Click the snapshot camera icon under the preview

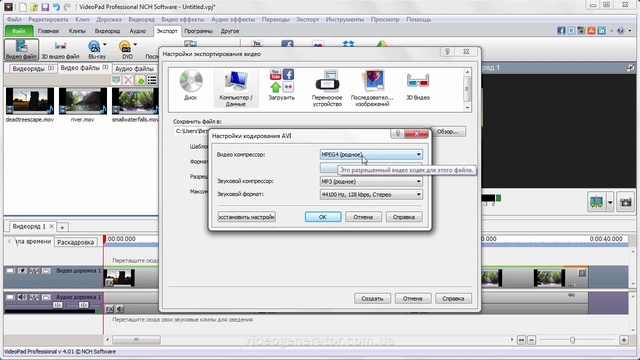click(x=625, y=202)
